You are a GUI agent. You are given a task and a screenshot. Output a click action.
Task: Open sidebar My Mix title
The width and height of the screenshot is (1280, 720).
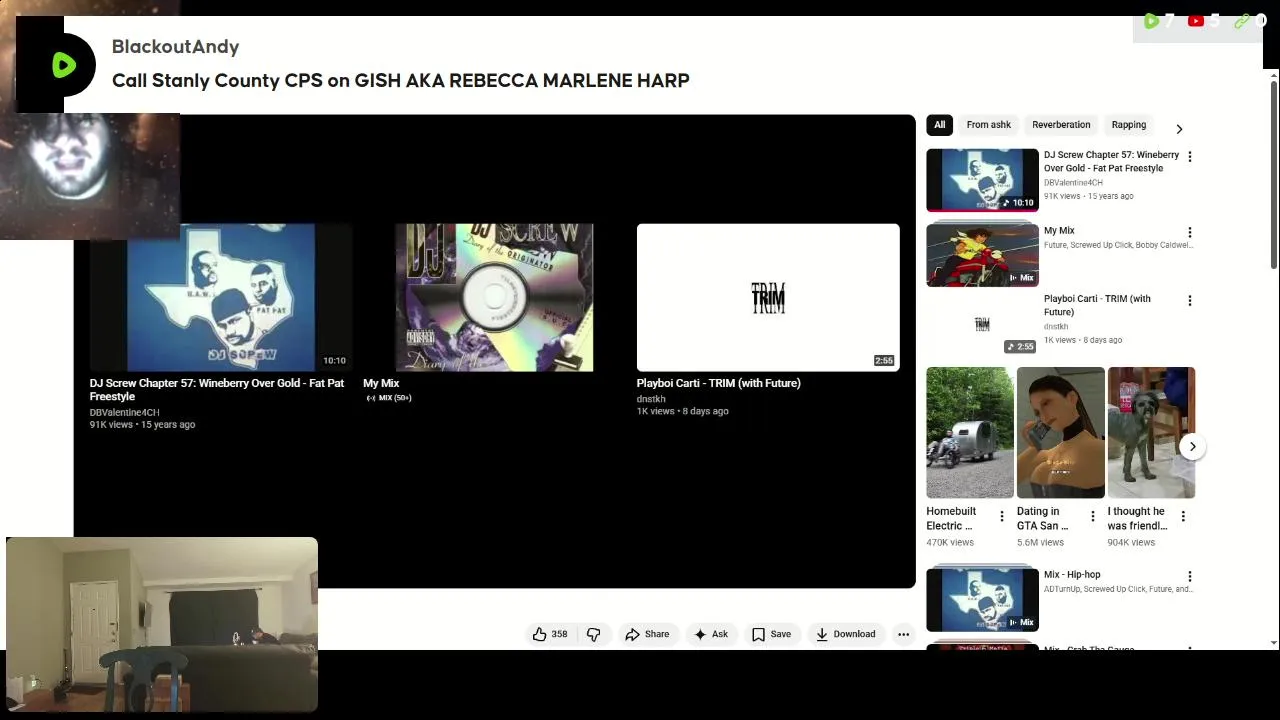pos(1059,231)
